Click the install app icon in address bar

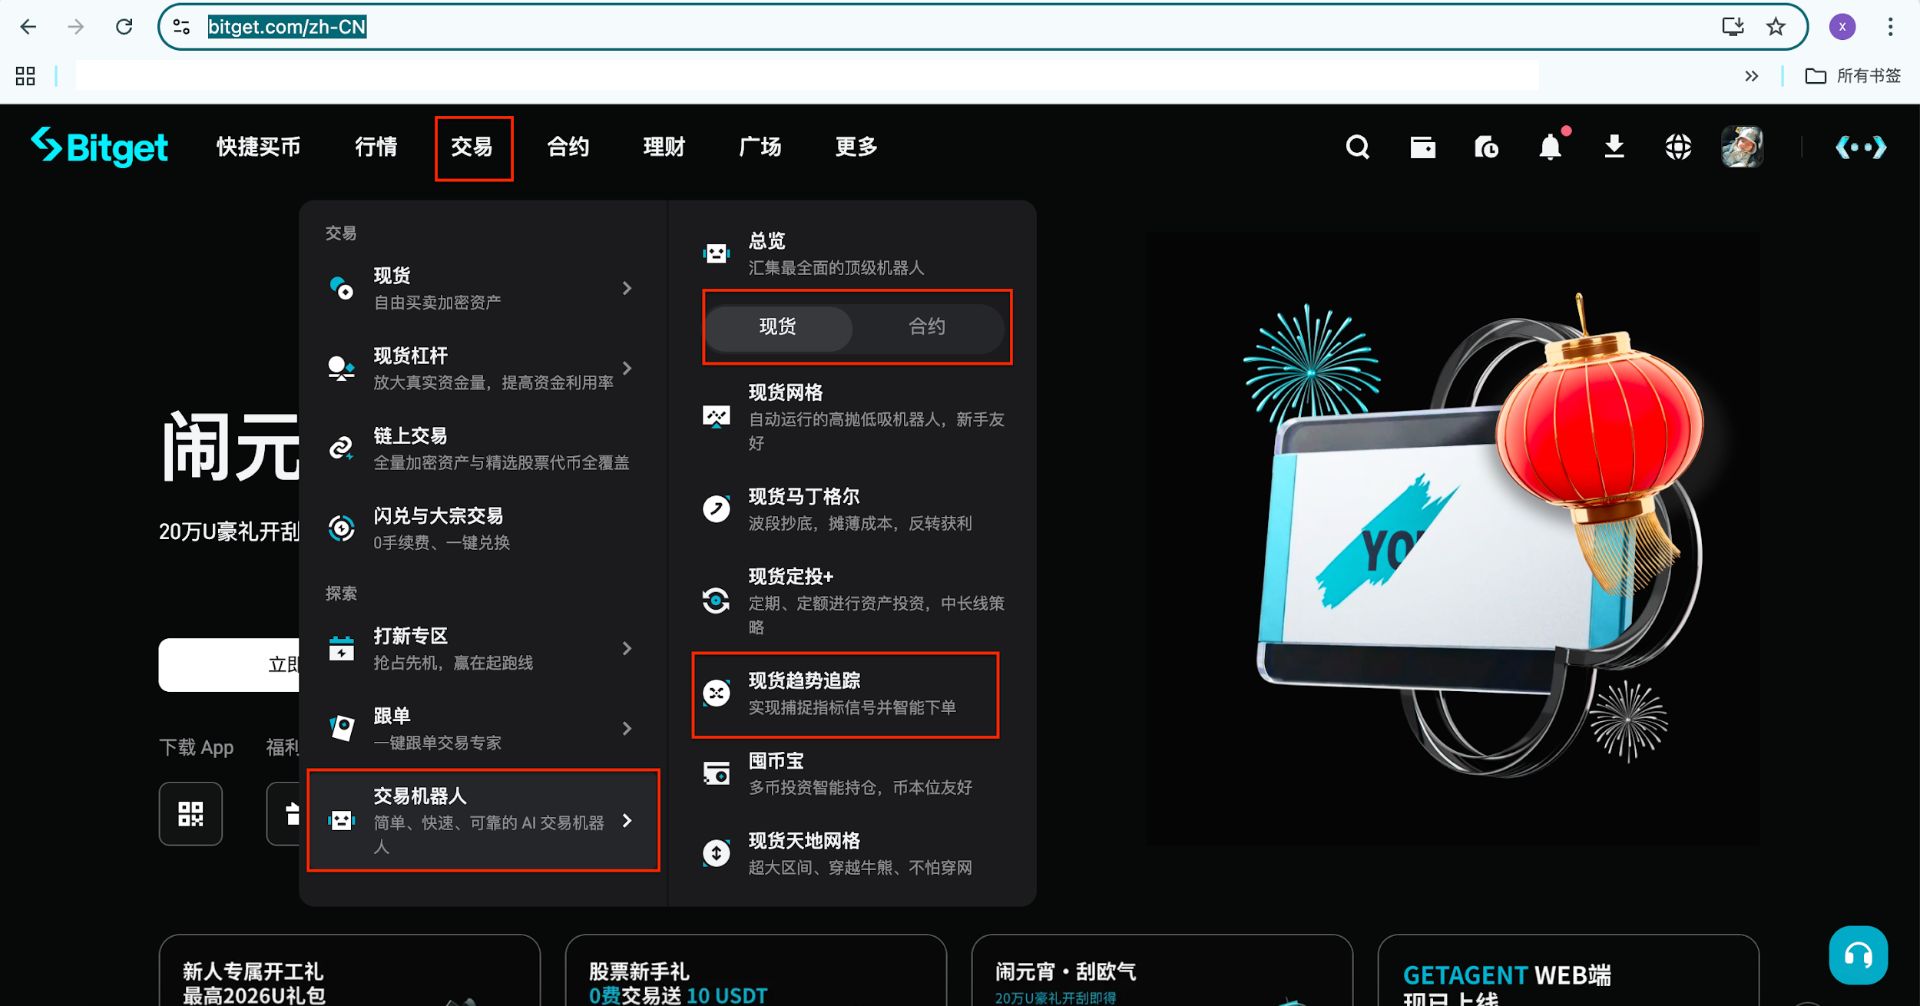tap(1732, 27)
